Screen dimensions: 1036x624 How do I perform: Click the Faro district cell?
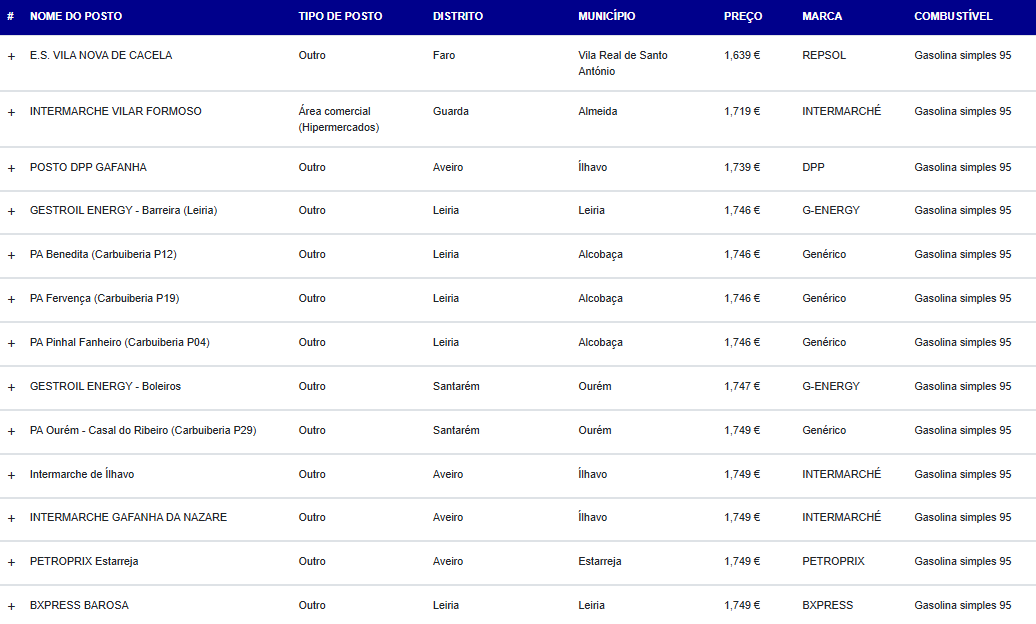444,56
